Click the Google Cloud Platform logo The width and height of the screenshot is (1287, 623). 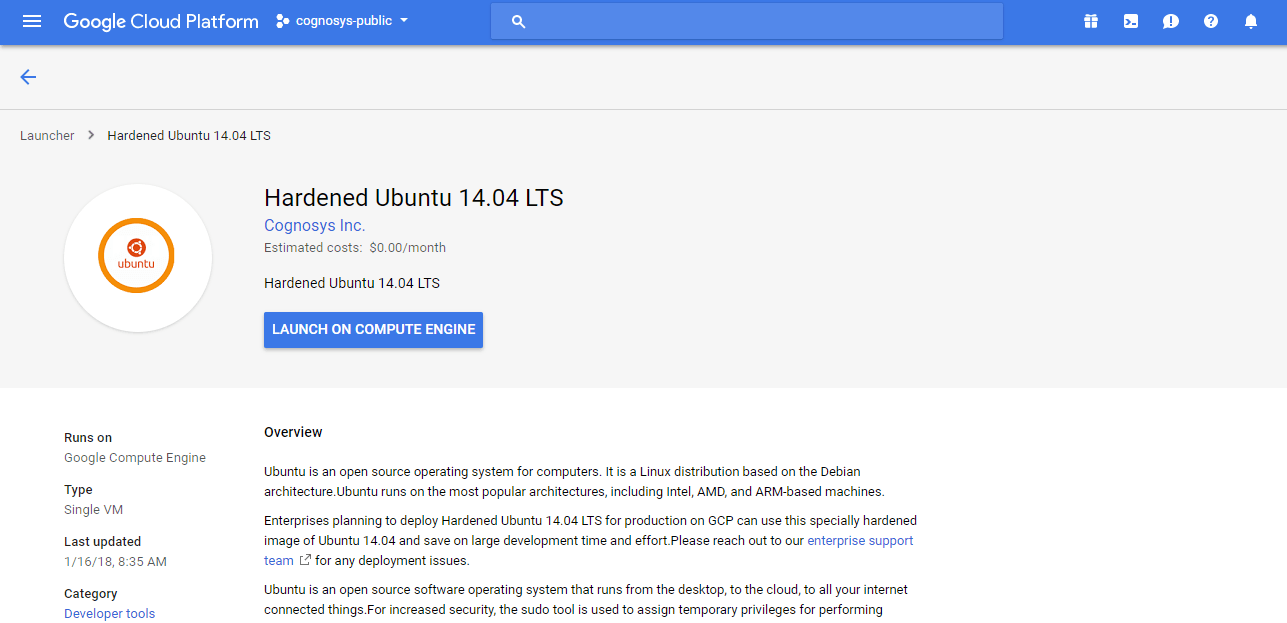pos(161,21)
